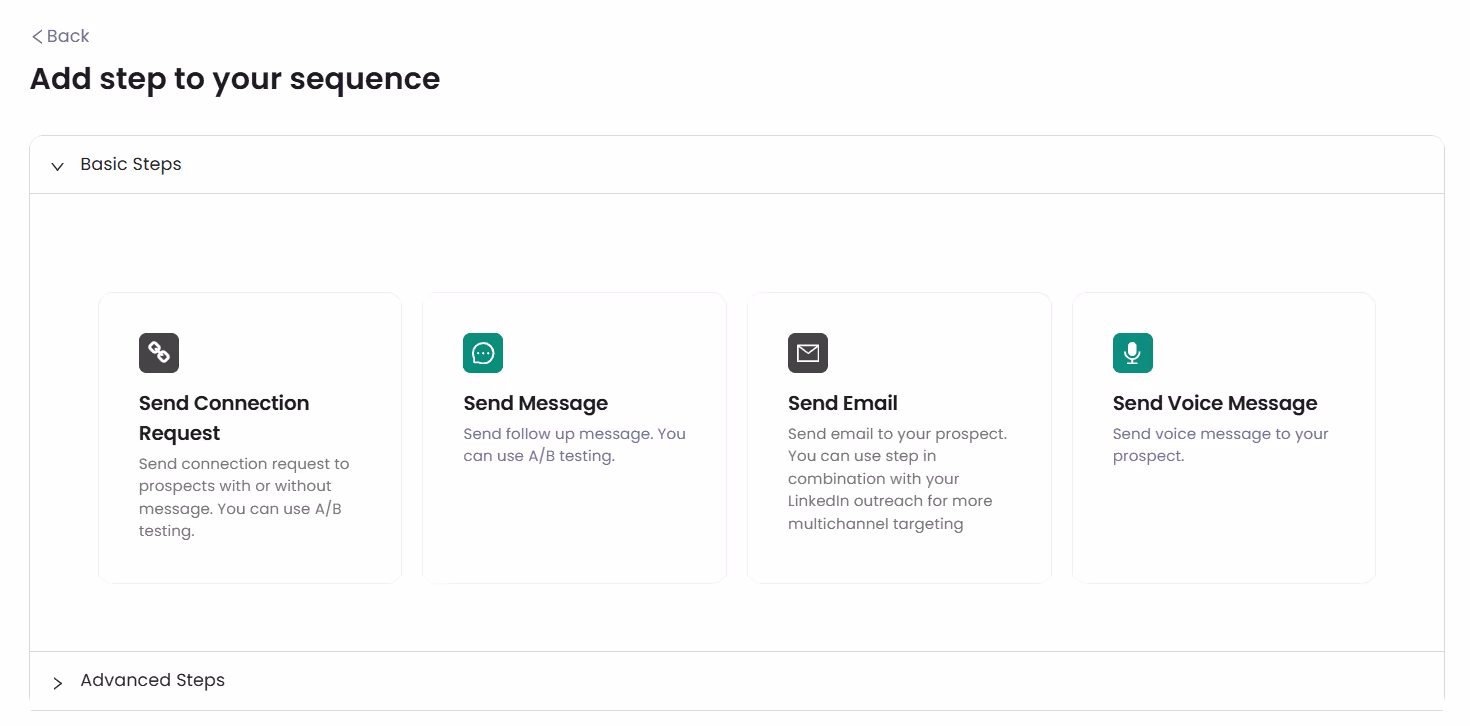This screenshot has width=1470, height=726.
Task: Click the Send Connection Request description text
Action: [x=244, y=497]
